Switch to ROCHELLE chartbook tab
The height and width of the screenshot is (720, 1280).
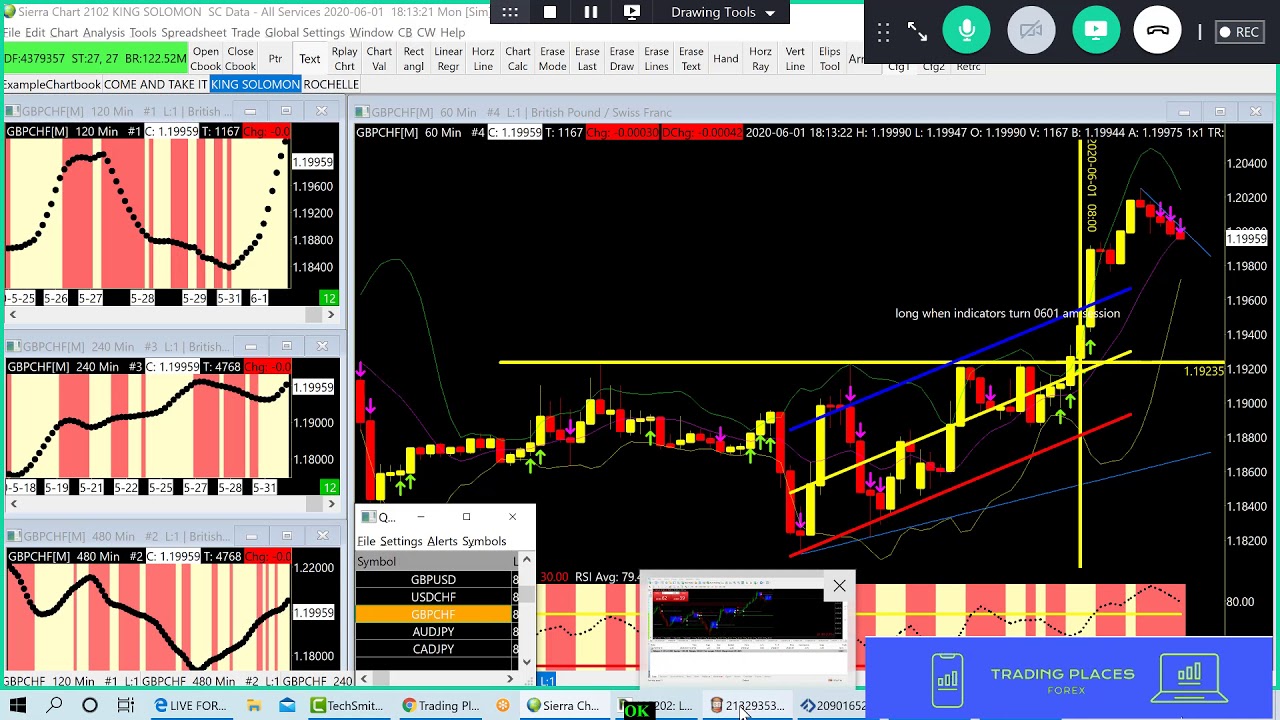coord(331,84)
